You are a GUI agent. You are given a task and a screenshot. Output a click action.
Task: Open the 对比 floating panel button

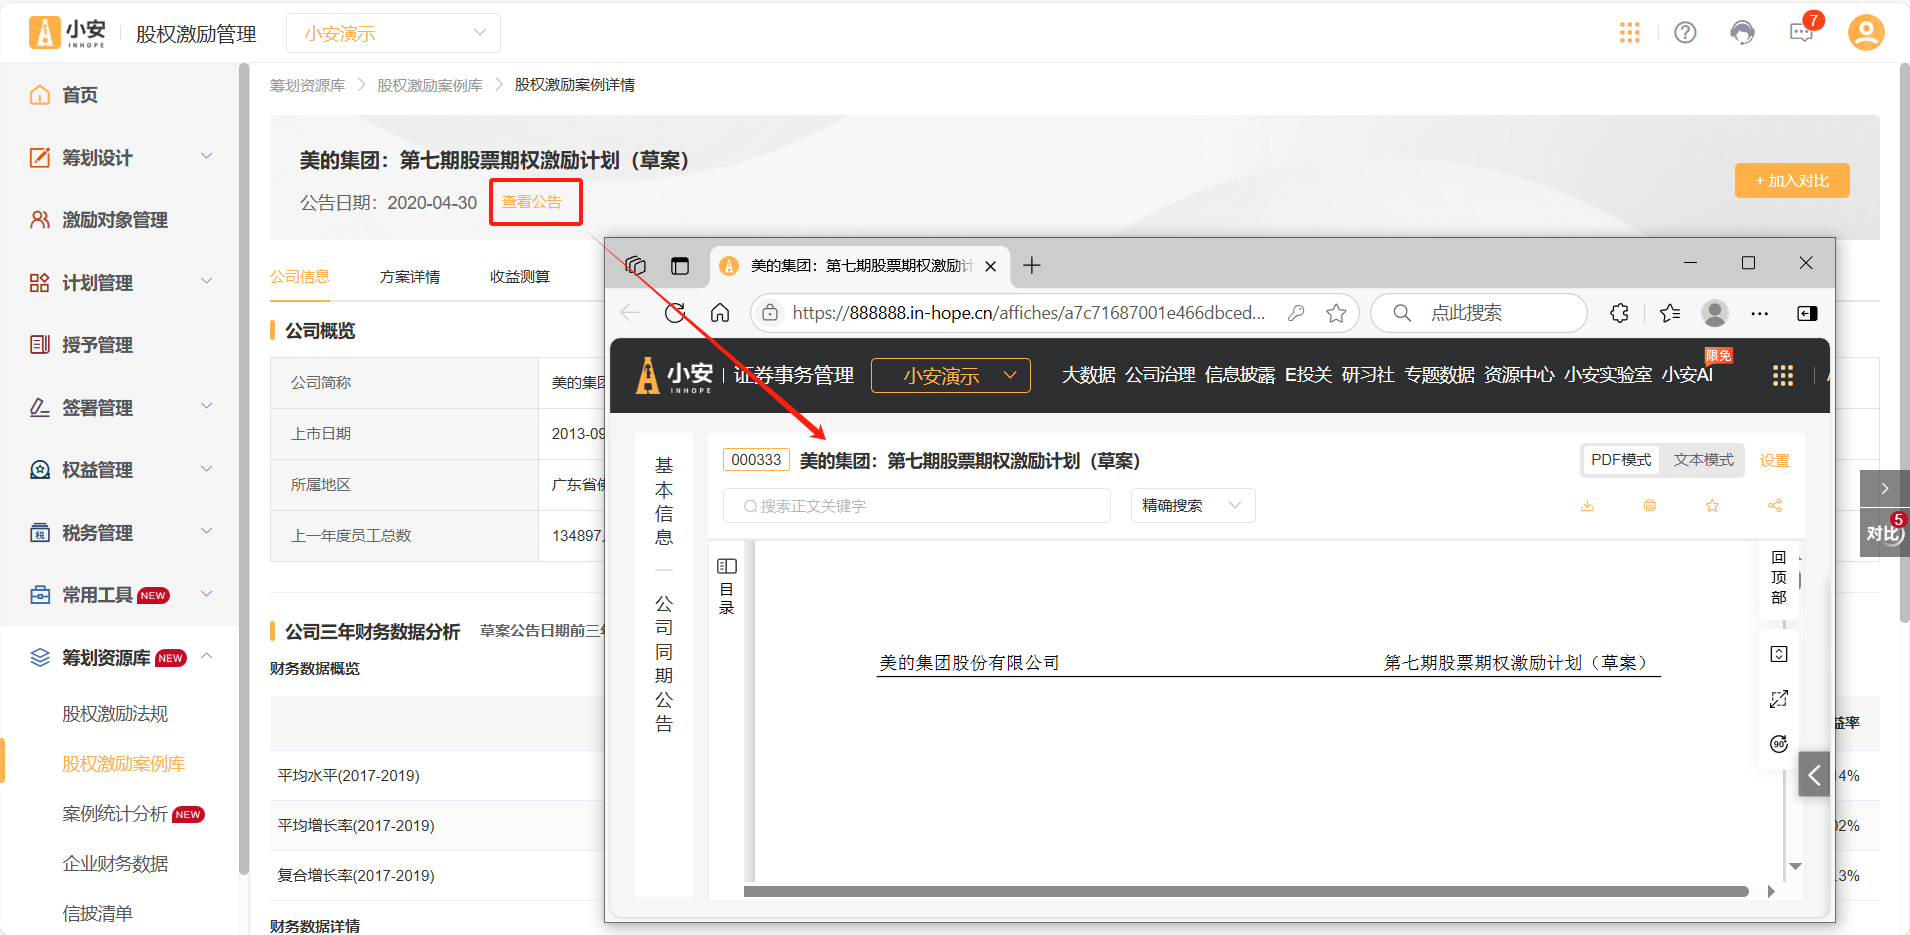tap(1884, 533)
